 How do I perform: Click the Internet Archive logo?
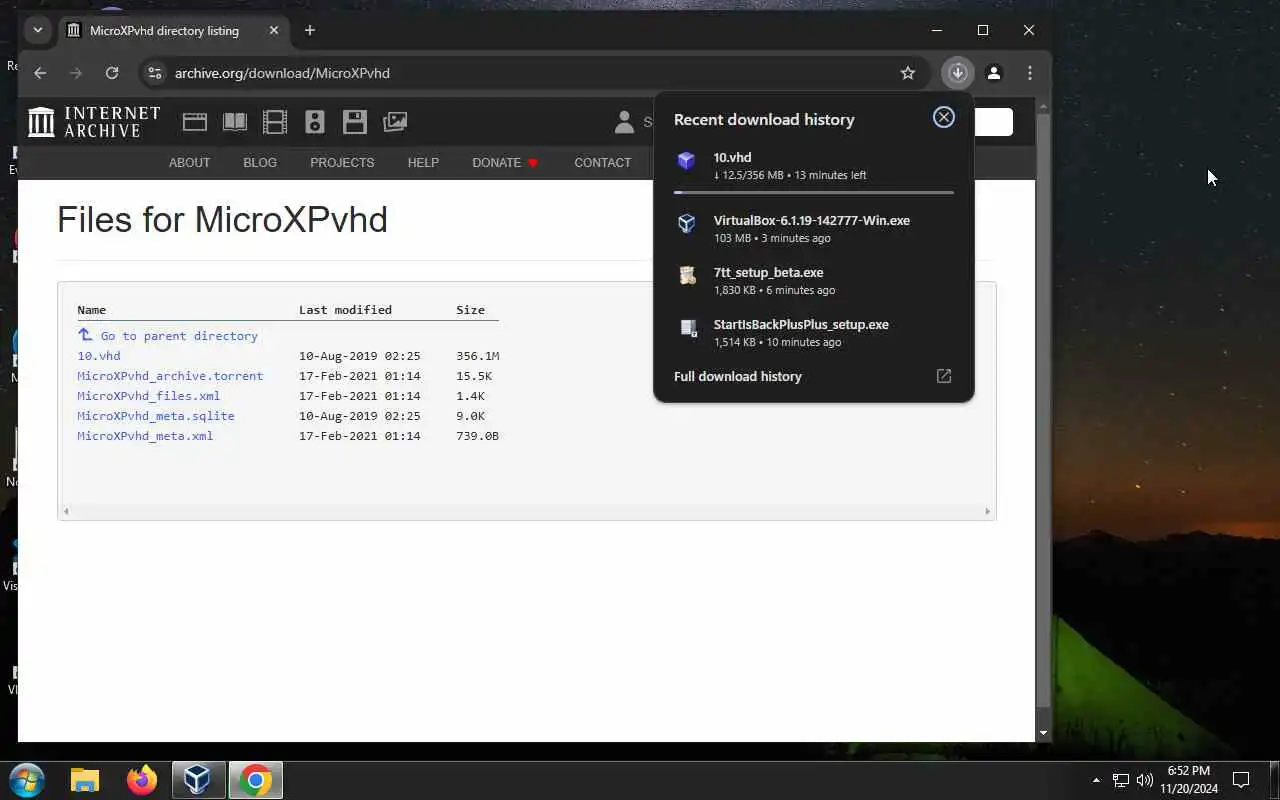94,122
